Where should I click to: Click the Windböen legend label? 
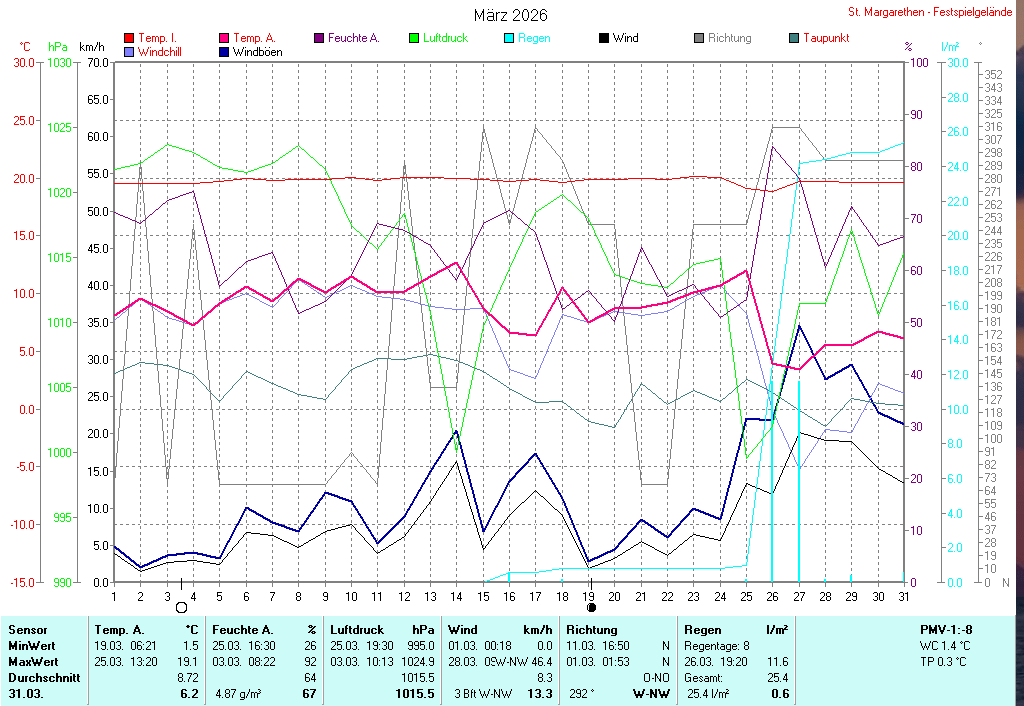[x=256, y=51]
